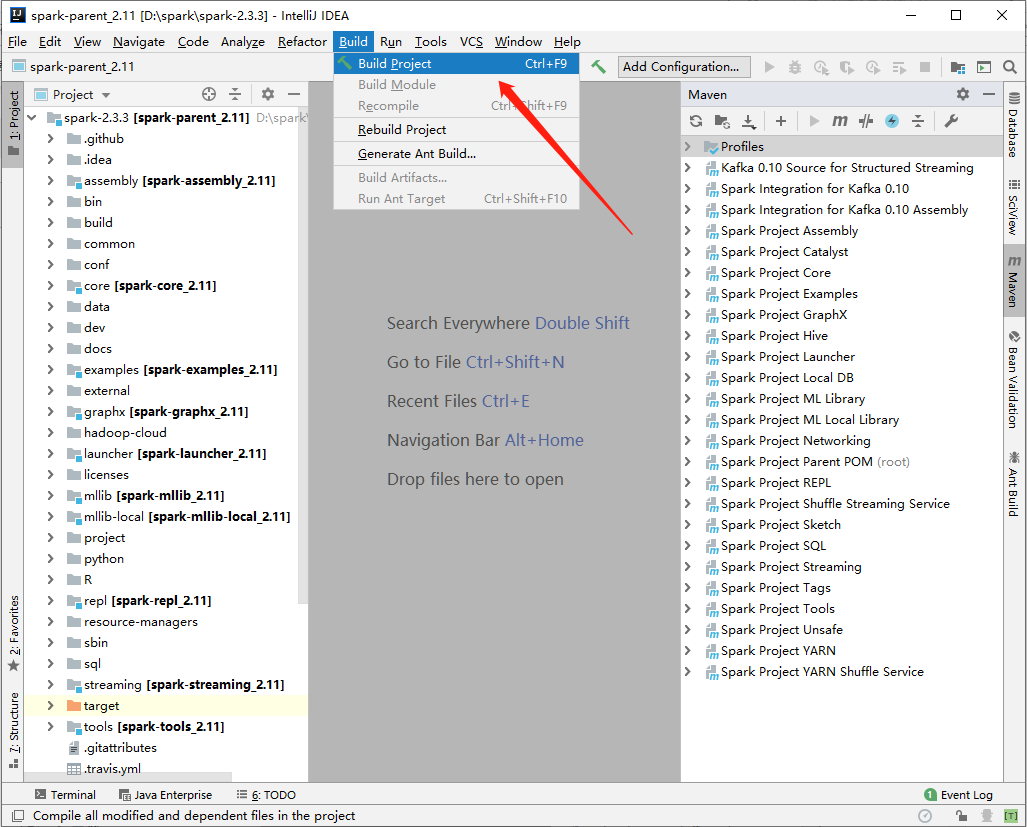Expand the Kafka 0.10 Source for Structured Streaming node
Image resolution: width=1027 pixels, height=827 pixels.
tap(687, 167)
